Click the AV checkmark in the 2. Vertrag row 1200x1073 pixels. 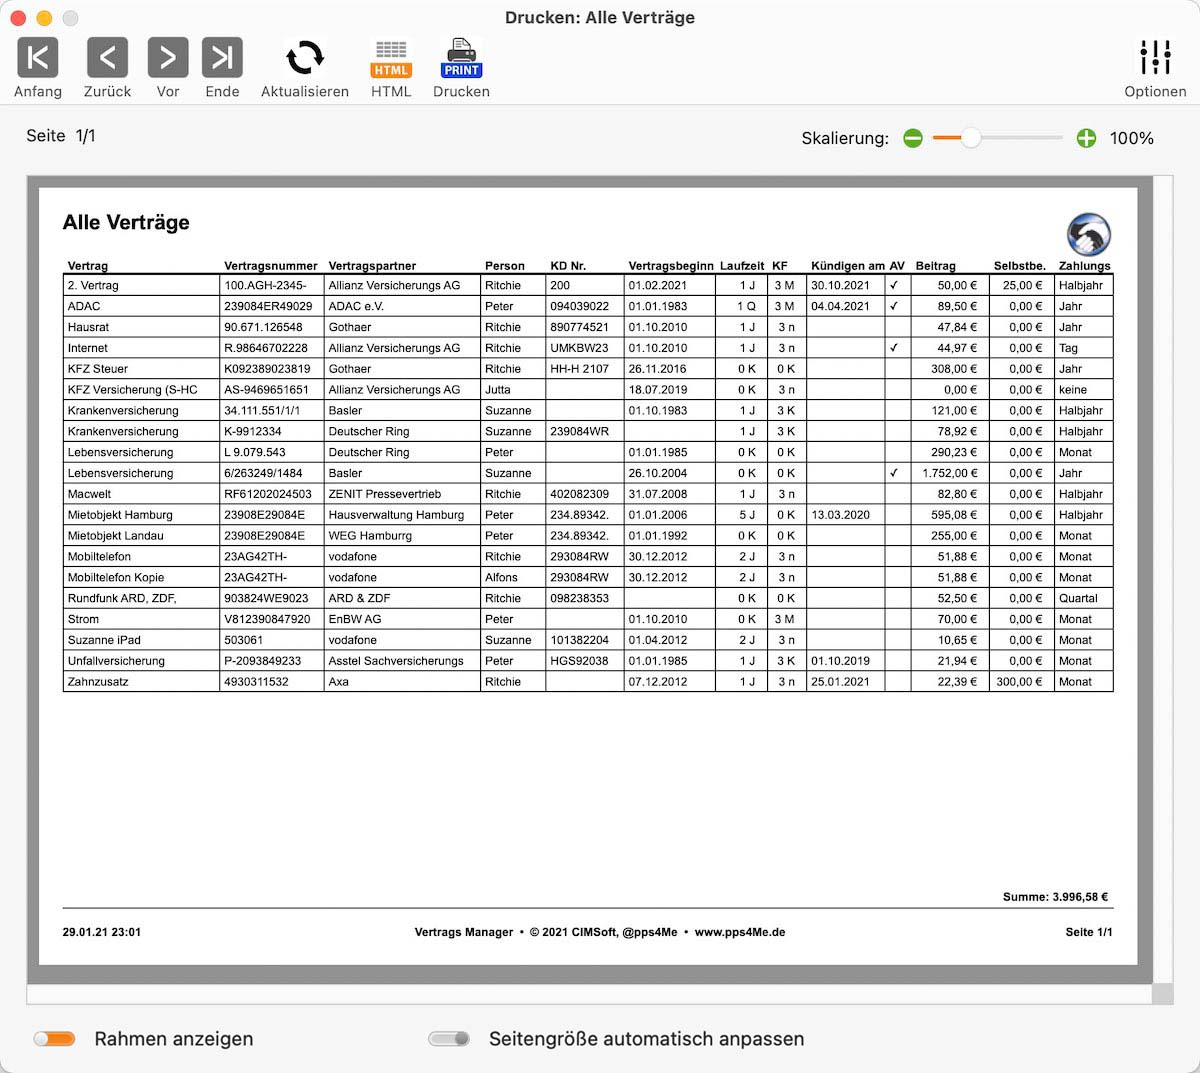894,285
